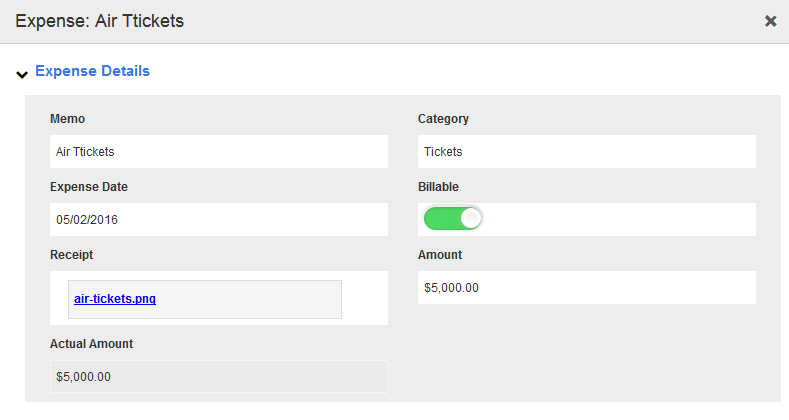The height and width of the screenshot is (420, 789).
Task: Open the Expense Date field 05/02/2016
Action: point(218,219)
